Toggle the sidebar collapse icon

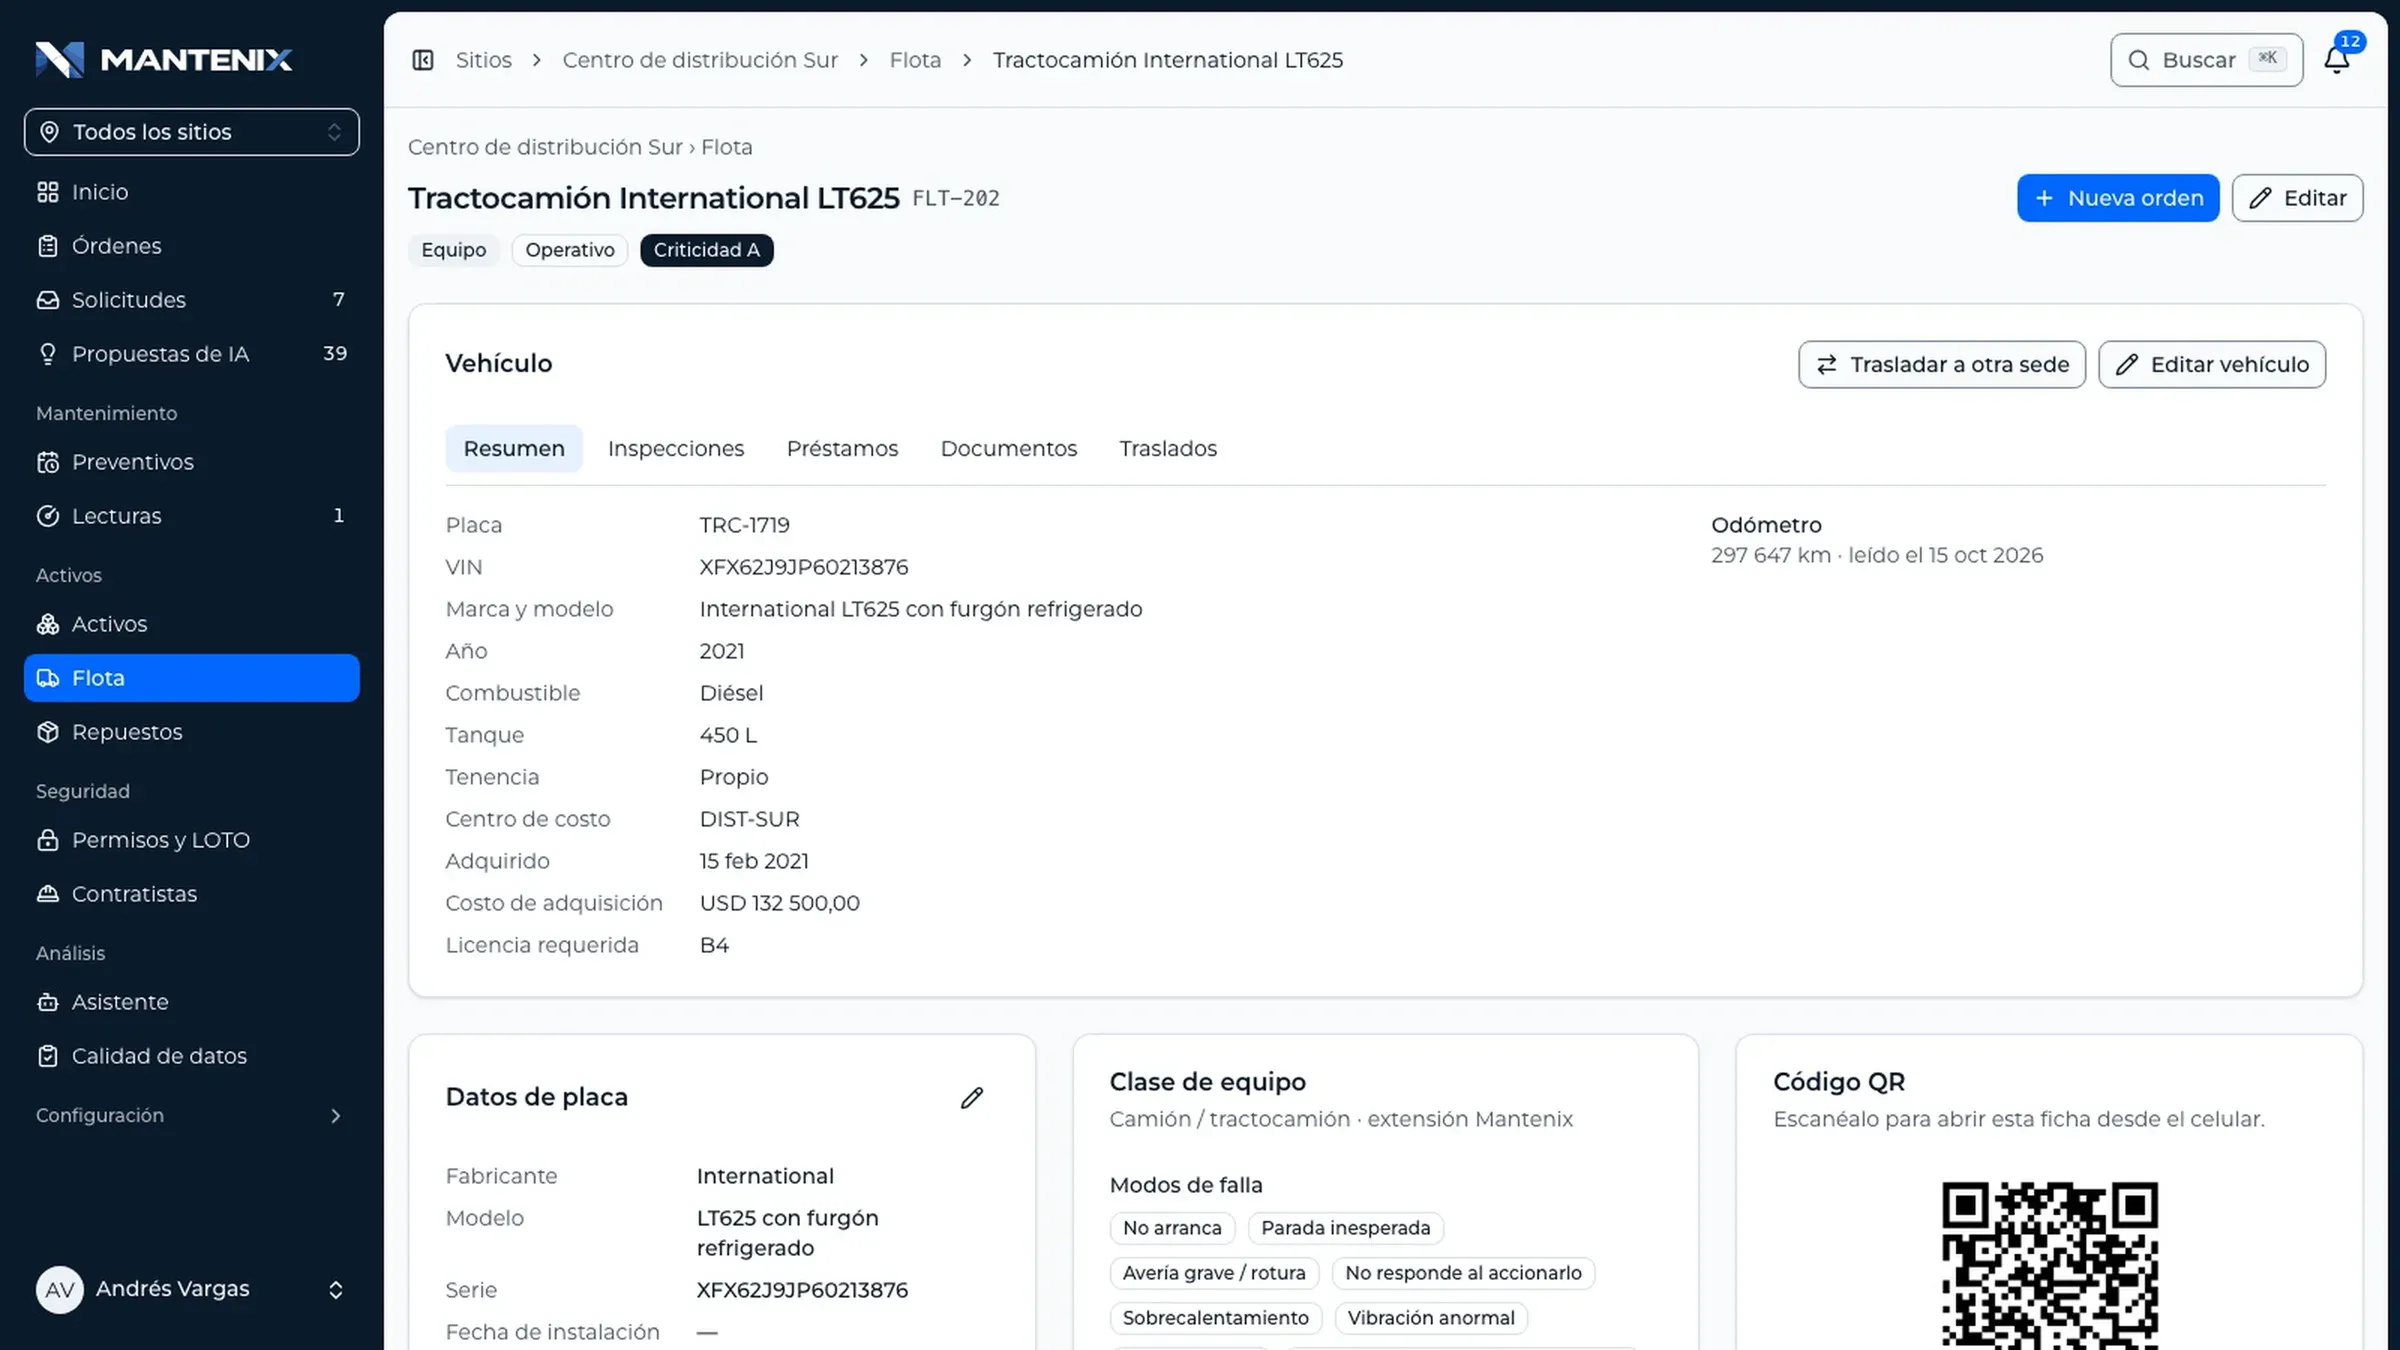423,60
